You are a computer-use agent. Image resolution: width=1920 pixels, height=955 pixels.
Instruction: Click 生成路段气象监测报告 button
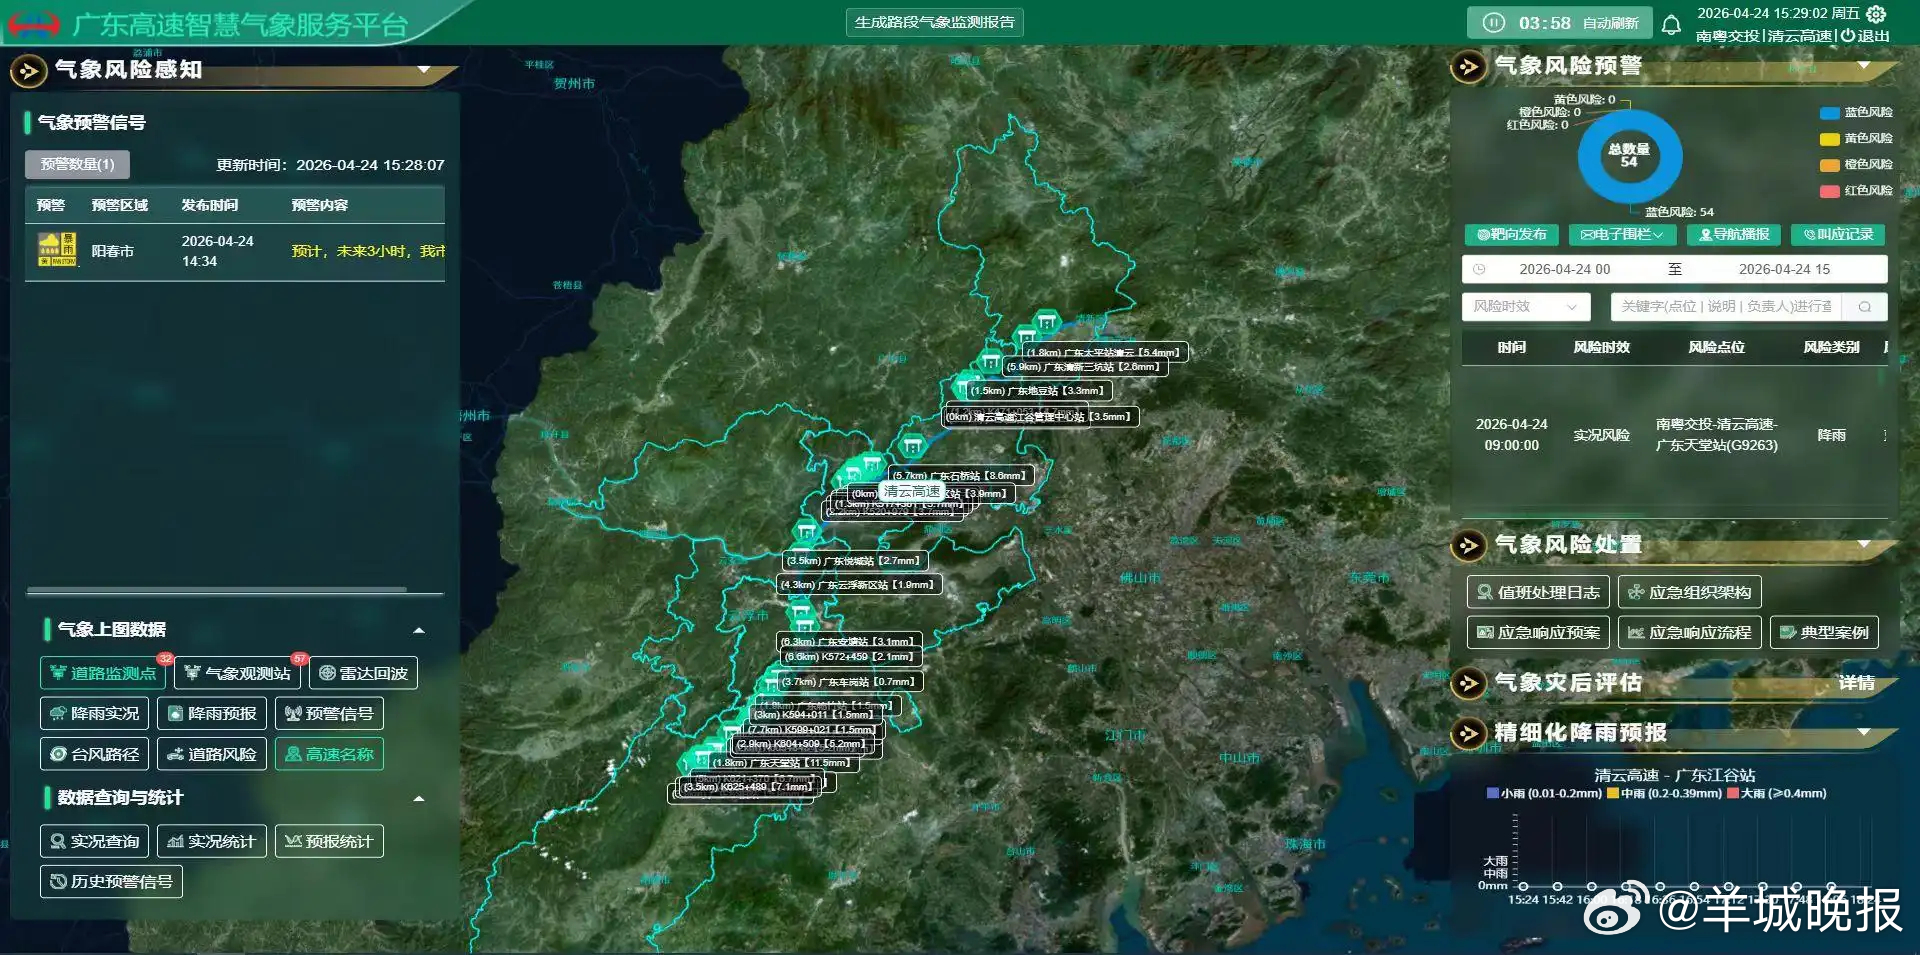934,22
